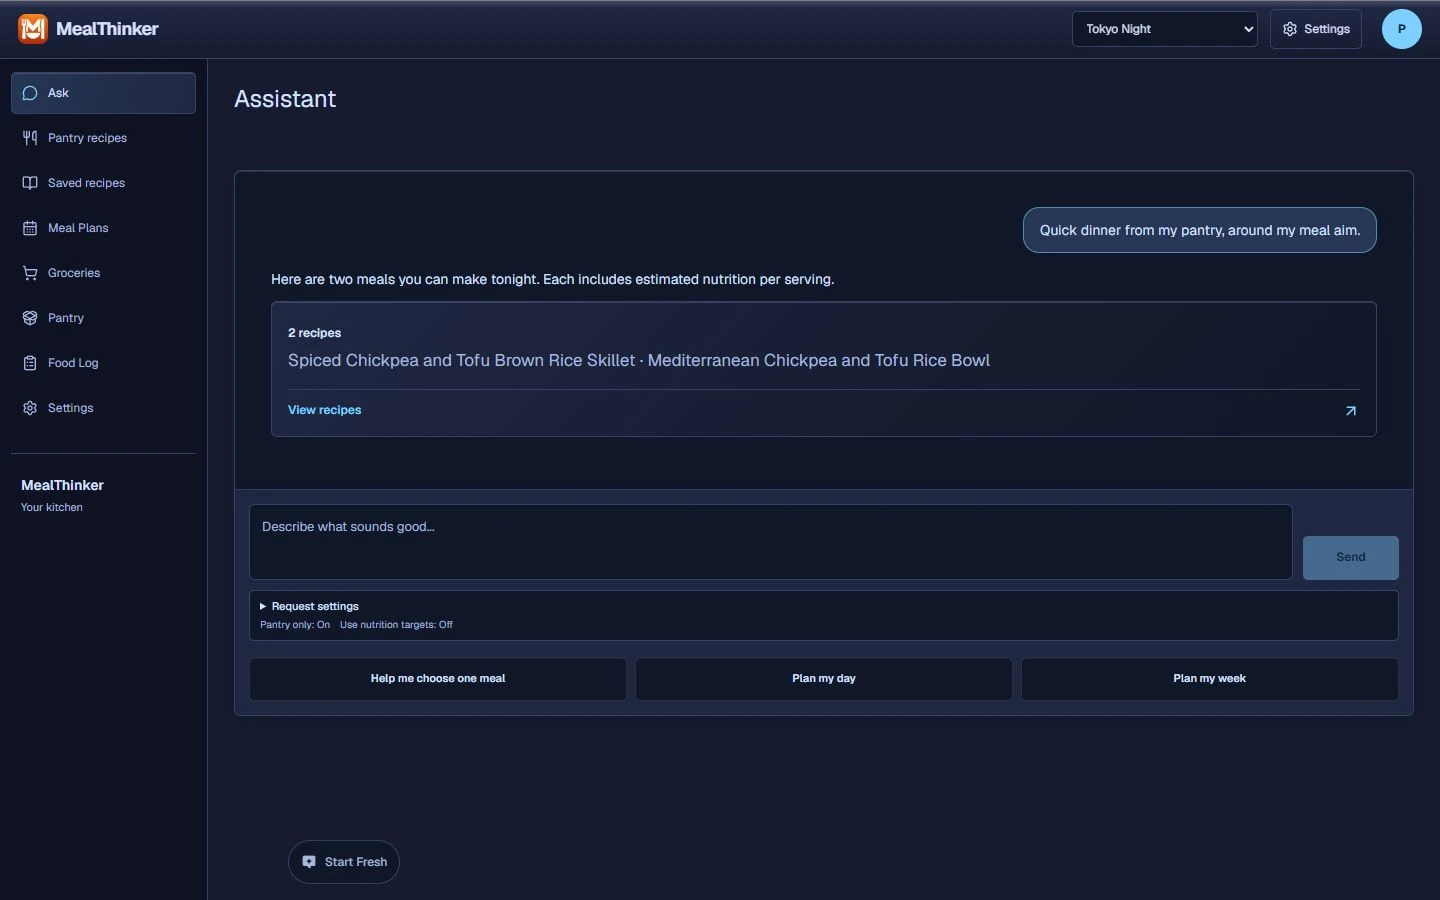Open the profile avatar P
The height and width of the screenshot is (900, 1440).
(1401, 29)
